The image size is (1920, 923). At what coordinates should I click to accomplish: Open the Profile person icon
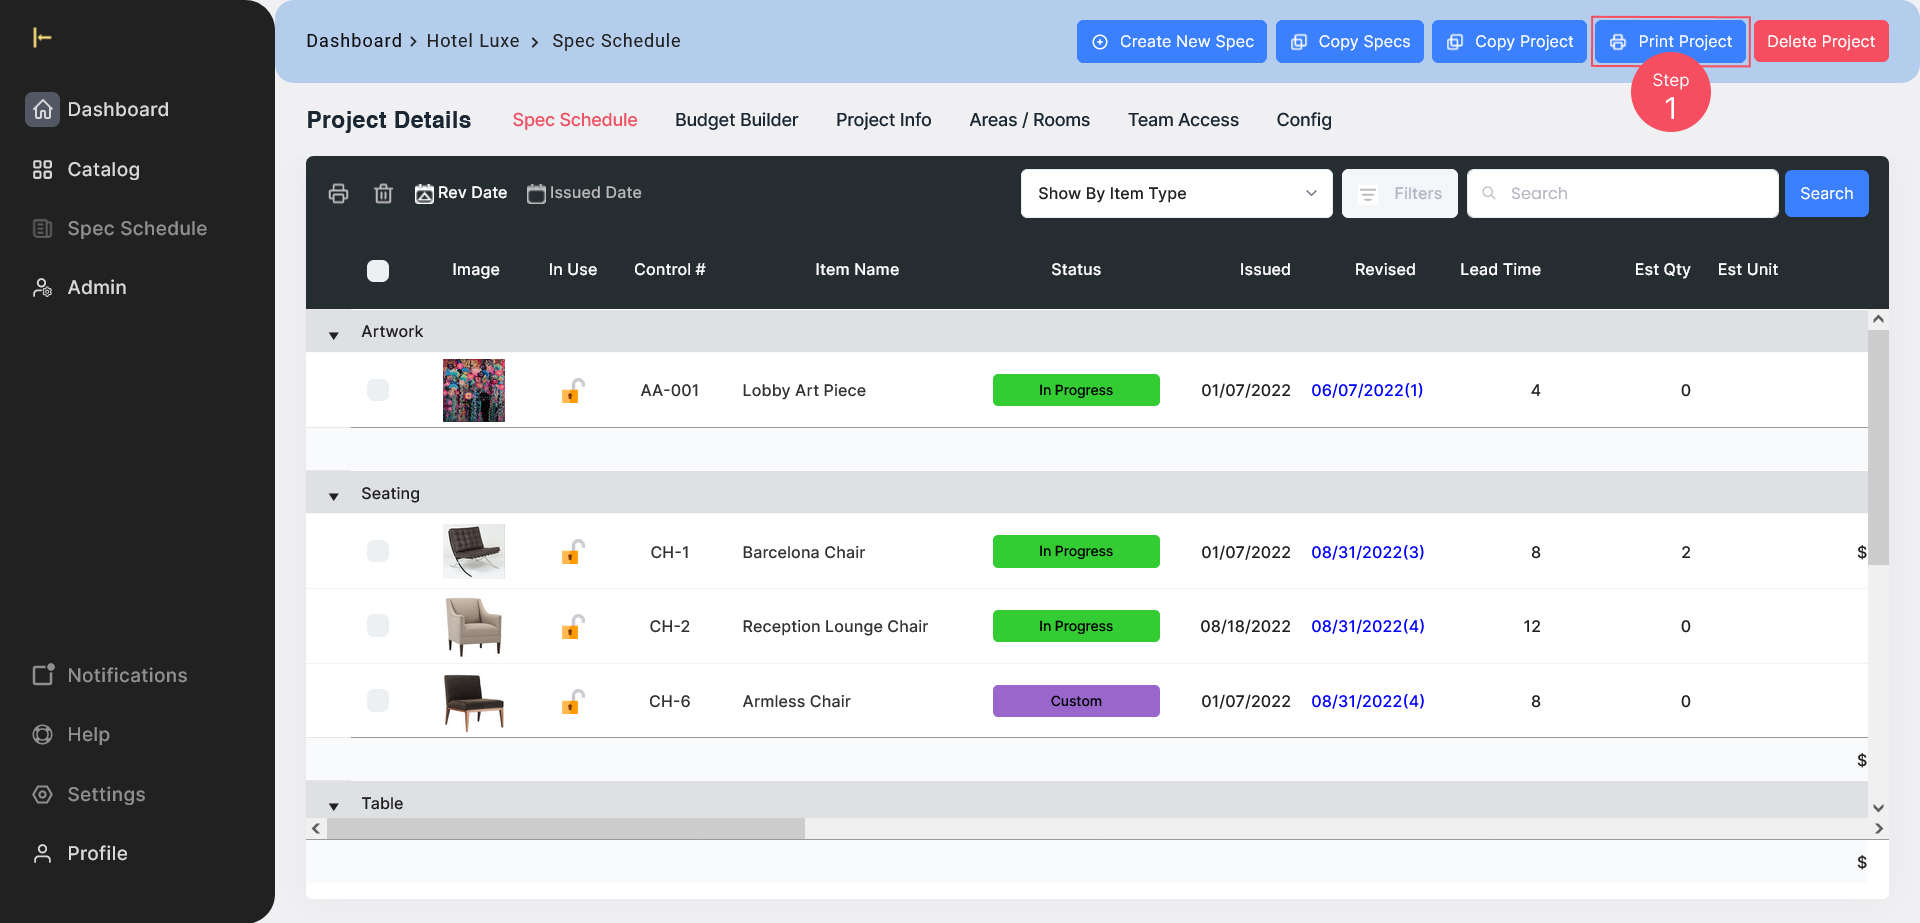coord(42,853)
